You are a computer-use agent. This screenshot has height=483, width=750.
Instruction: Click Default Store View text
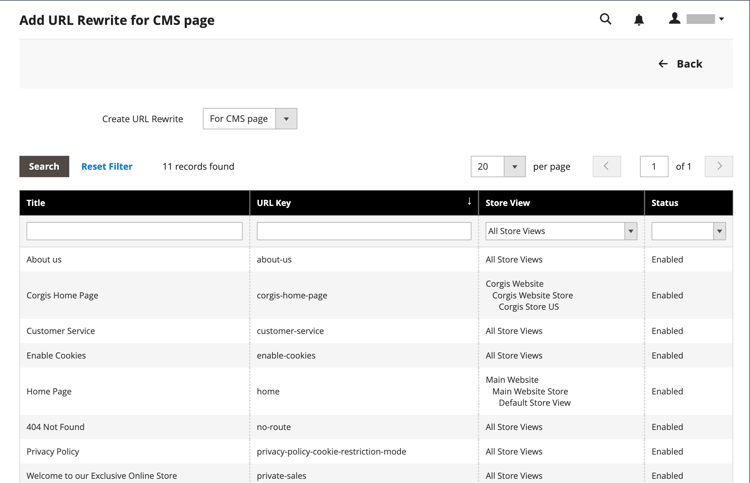point(535,403)
